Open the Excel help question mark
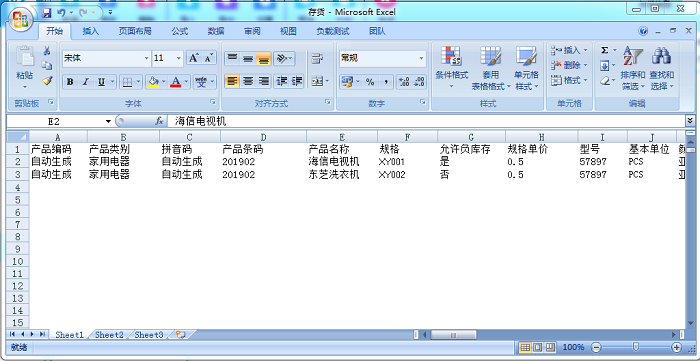 [643, 31]
